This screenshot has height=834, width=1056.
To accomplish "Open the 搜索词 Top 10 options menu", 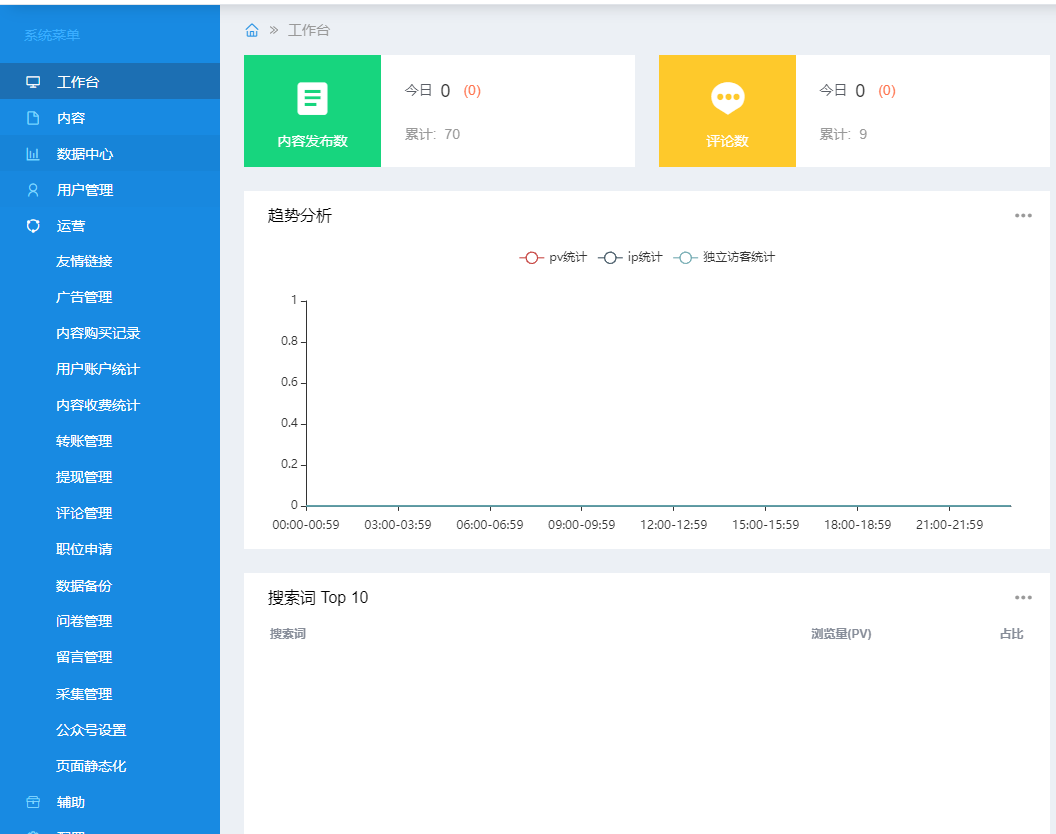I will coord(1022,598).
